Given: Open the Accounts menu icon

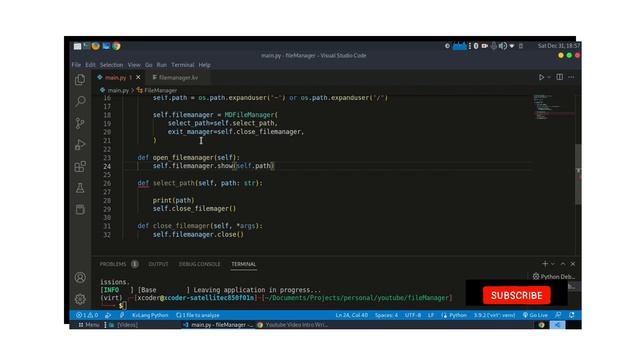Looking at the screenshot, I should (80, 278).
